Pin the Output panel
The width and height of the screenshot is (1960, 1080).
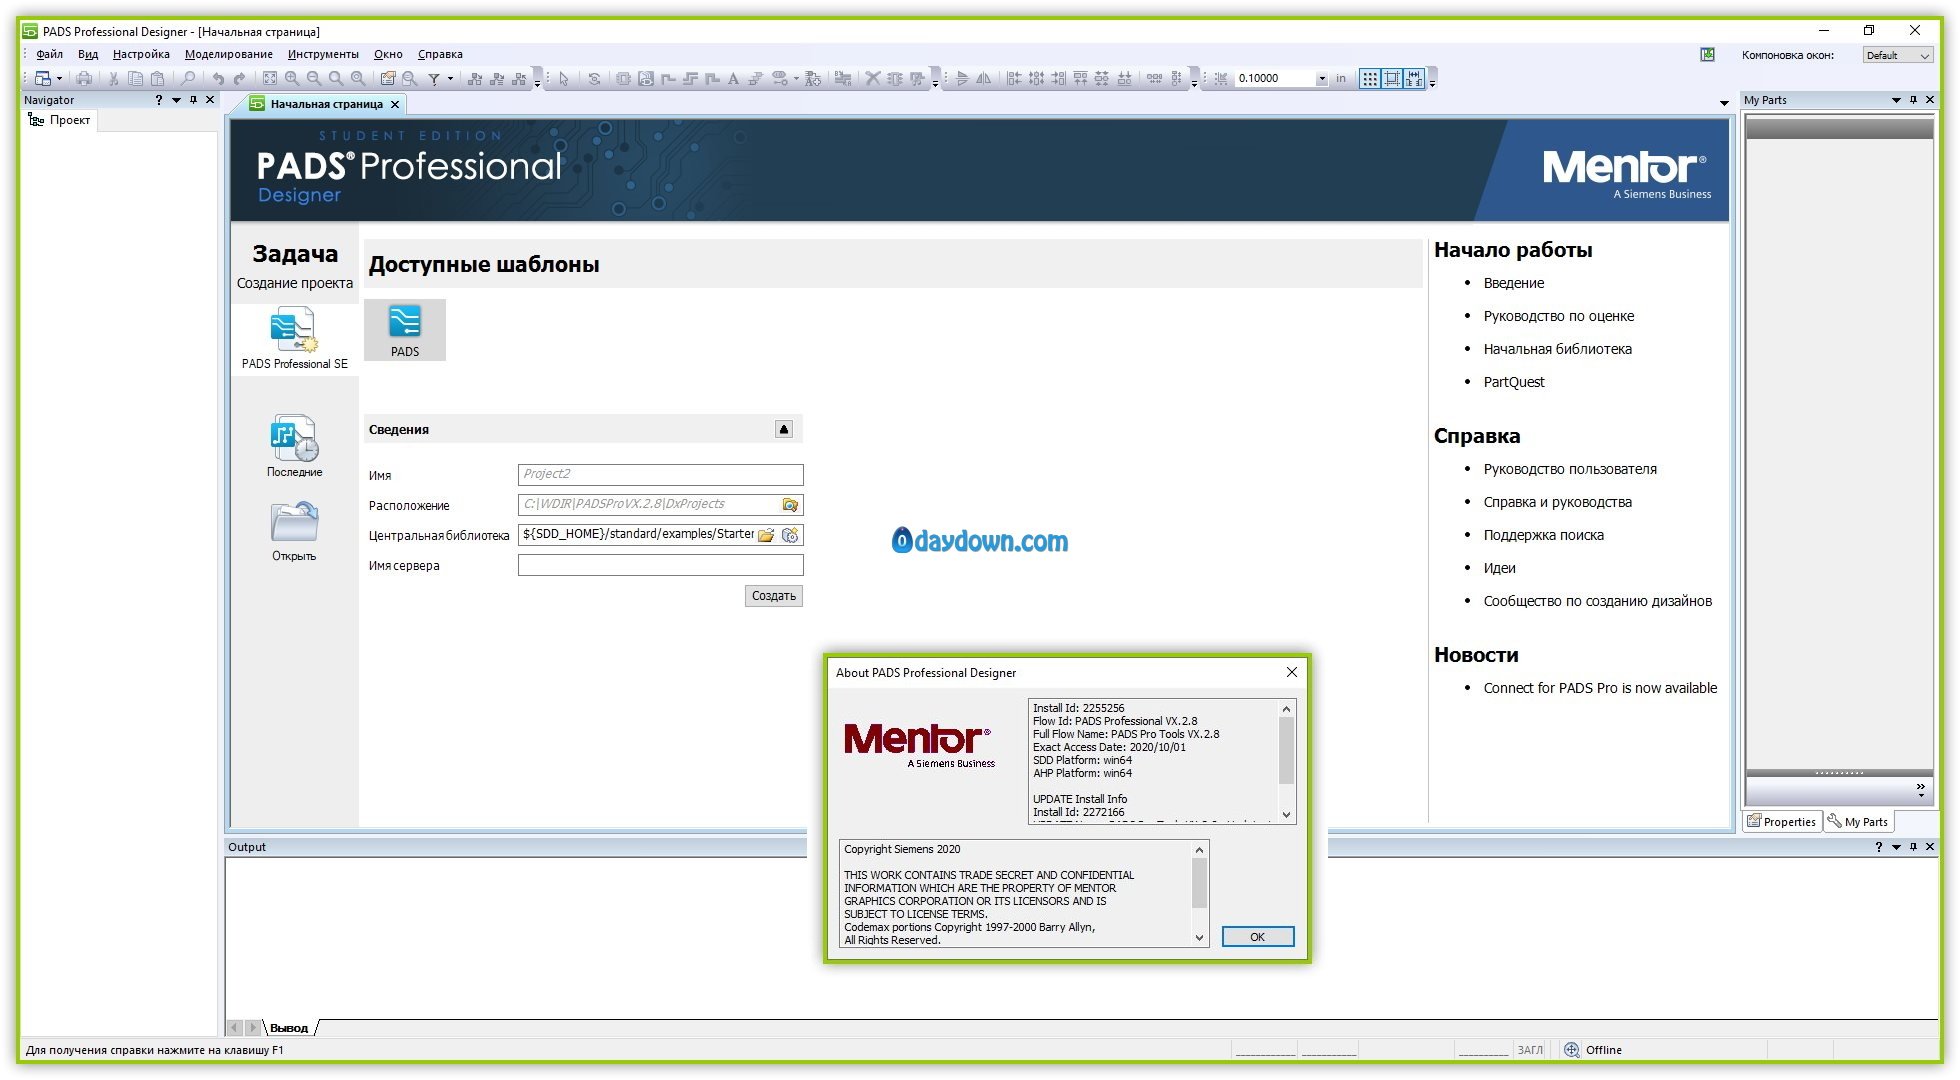tap(1913, 847)
